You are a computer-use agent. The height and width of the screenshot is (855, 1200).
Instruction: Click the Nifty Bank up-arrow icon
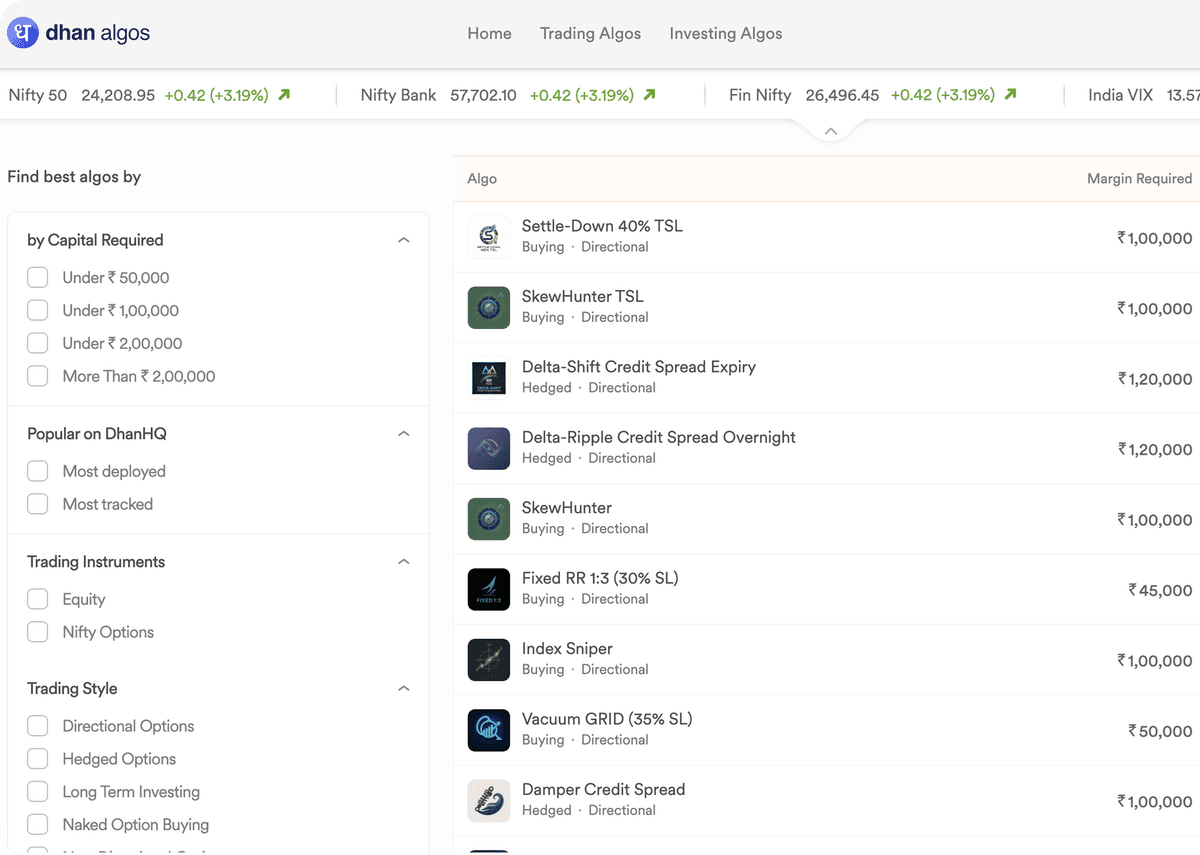click(x=650, y=95)
